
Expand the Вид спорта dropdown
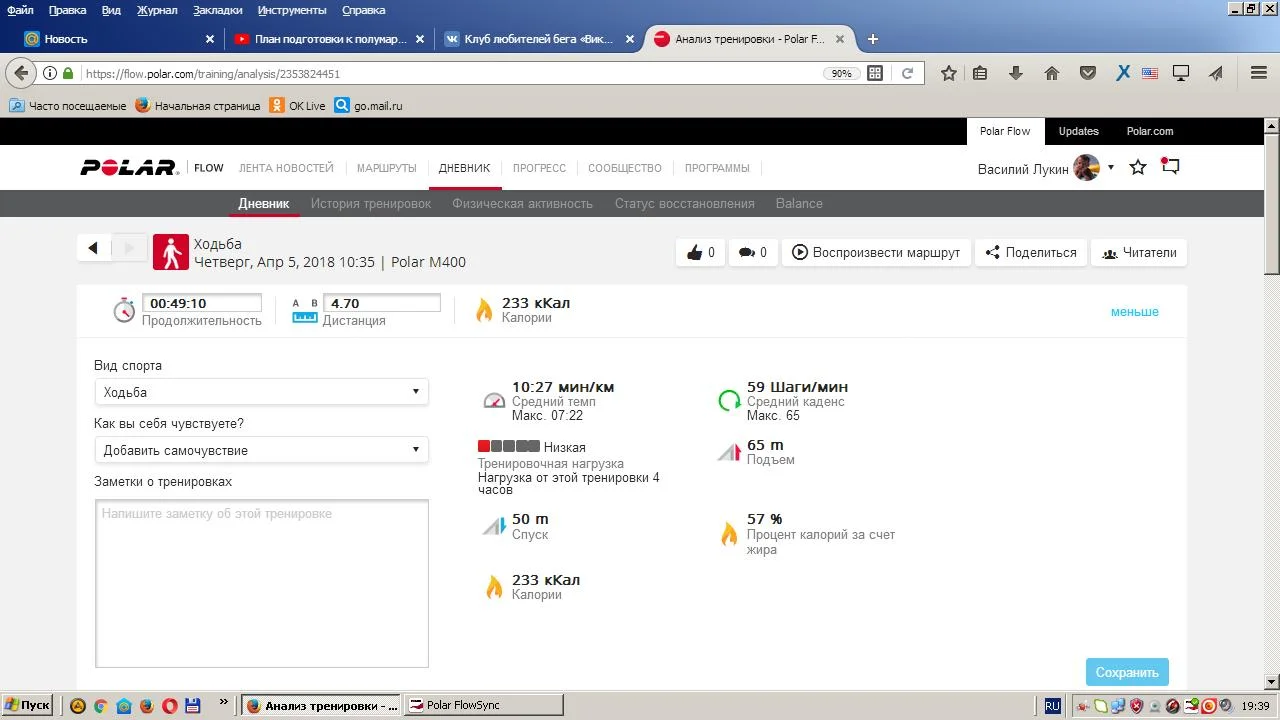click(261, 392)
